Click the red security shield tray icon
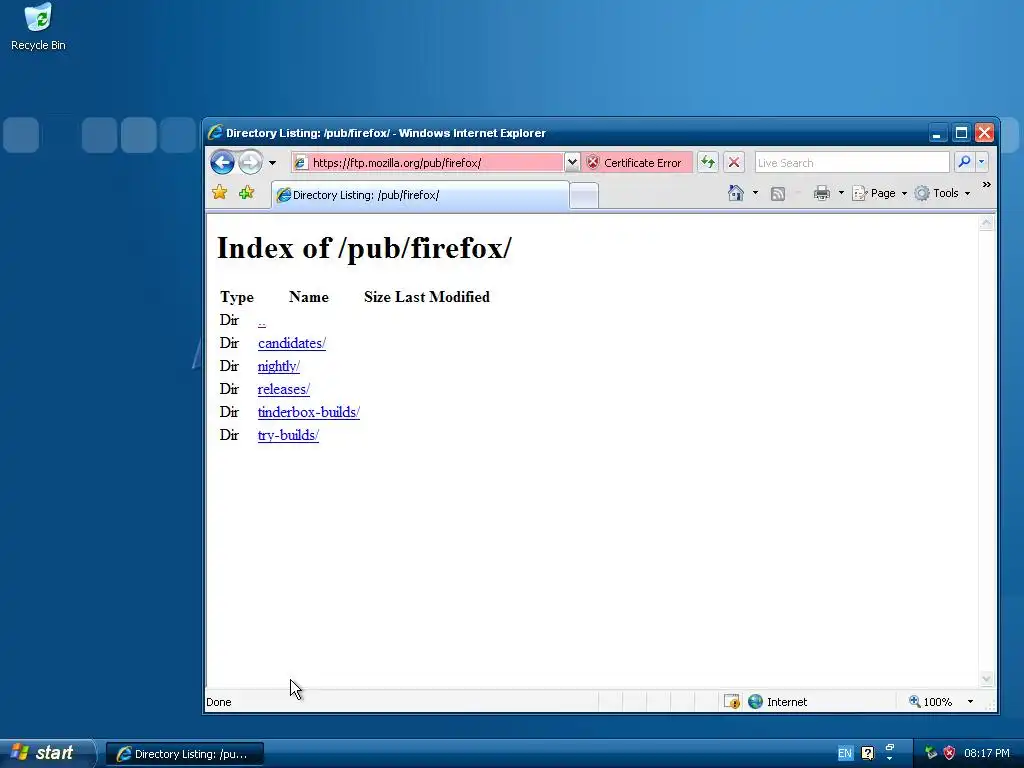The height and width of the screenshot is (768, 1024). (949, 753)
